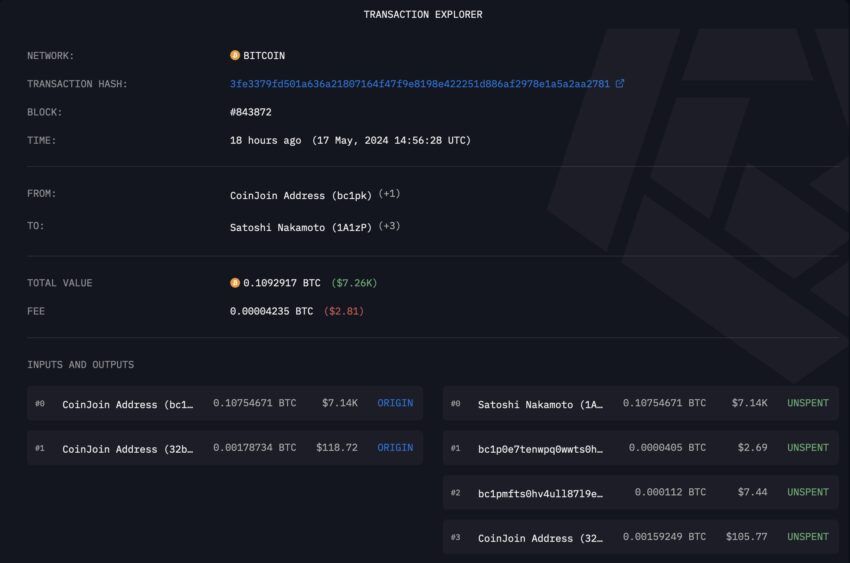Click the Bitcoin network icon
The image size is (850, 563).
(x=235, y=56)
